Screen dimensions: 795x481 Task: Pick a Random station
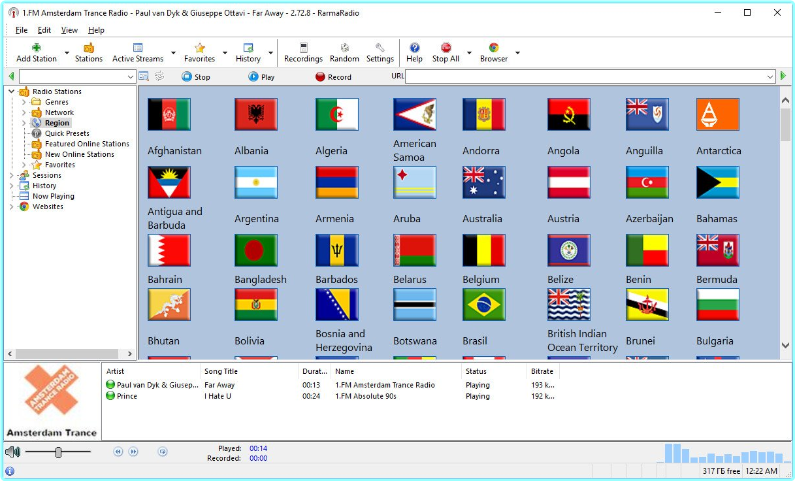coord(344,53)
